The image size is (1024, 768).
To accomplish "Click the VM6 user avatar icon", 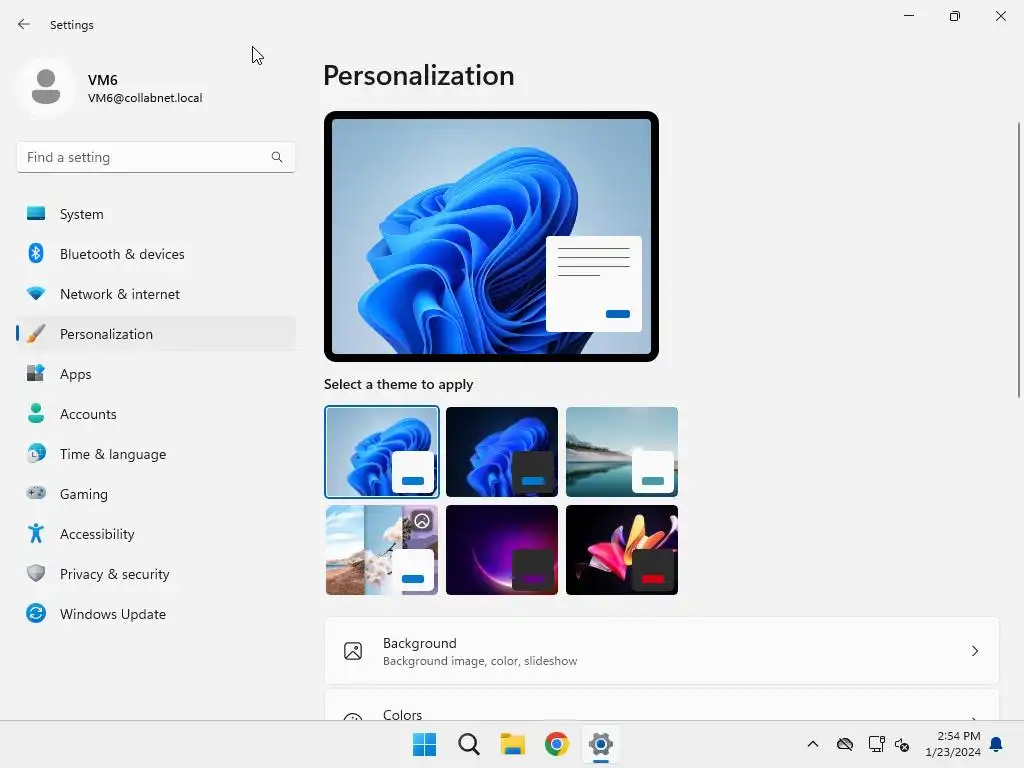I will click(x=46, y=87).
